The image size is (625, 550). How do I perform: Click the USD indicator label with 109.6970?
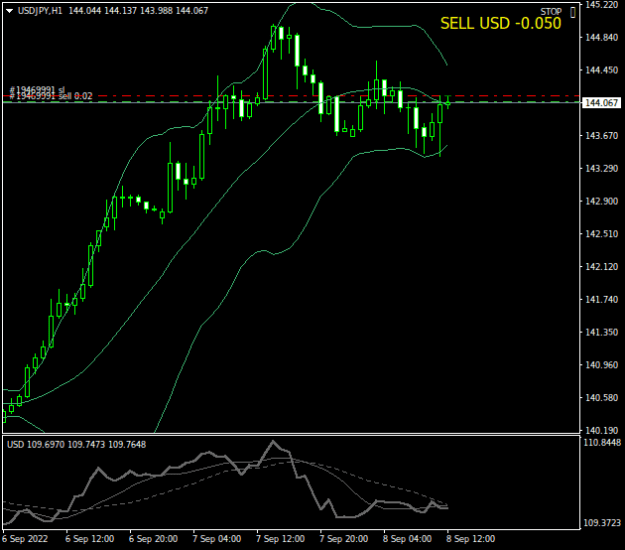pyautogui.click(x=77, y=444)
